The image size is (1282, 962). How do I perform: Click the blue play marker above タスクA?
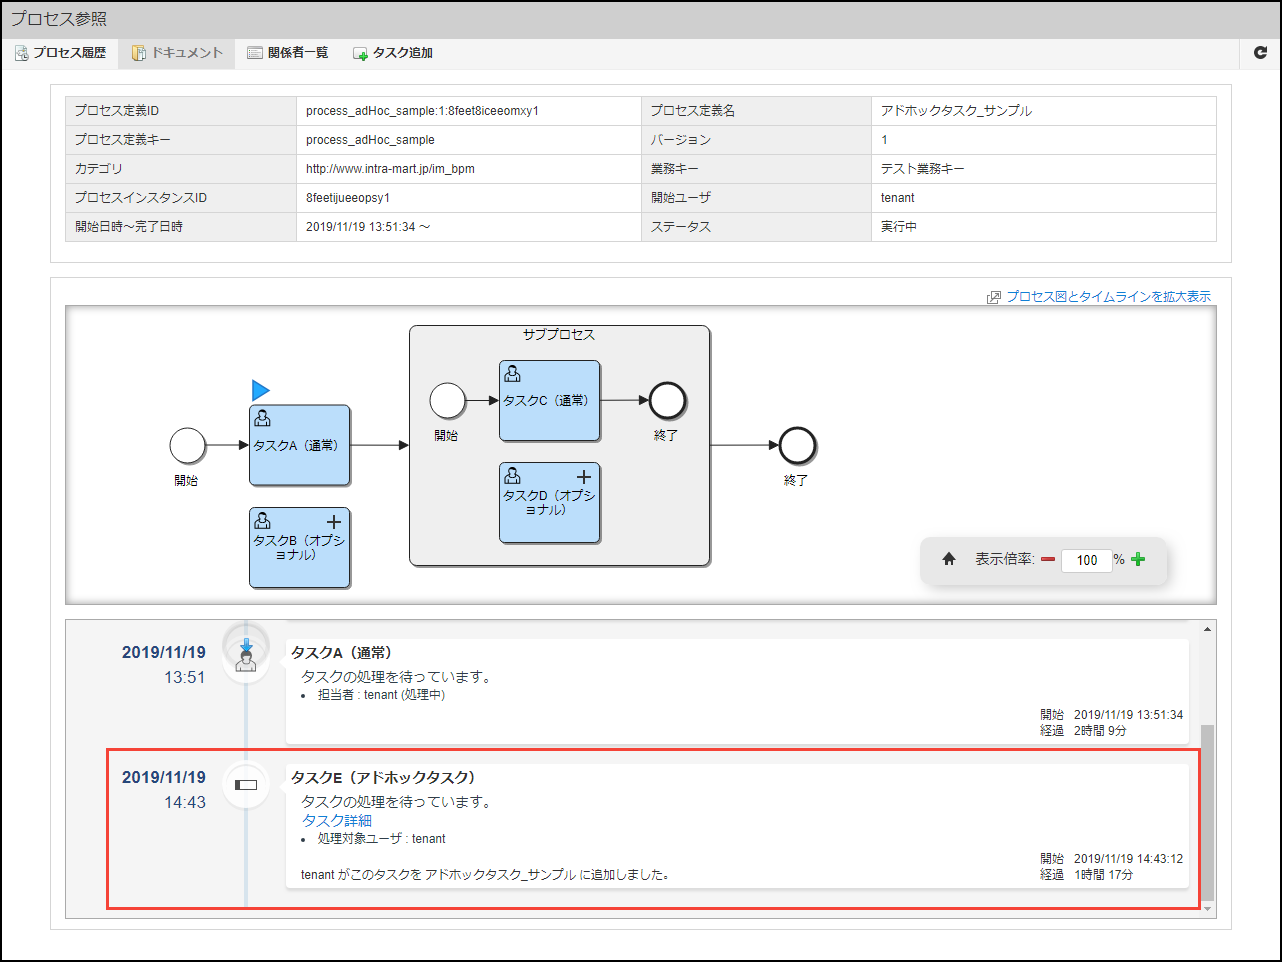(261, 390)
